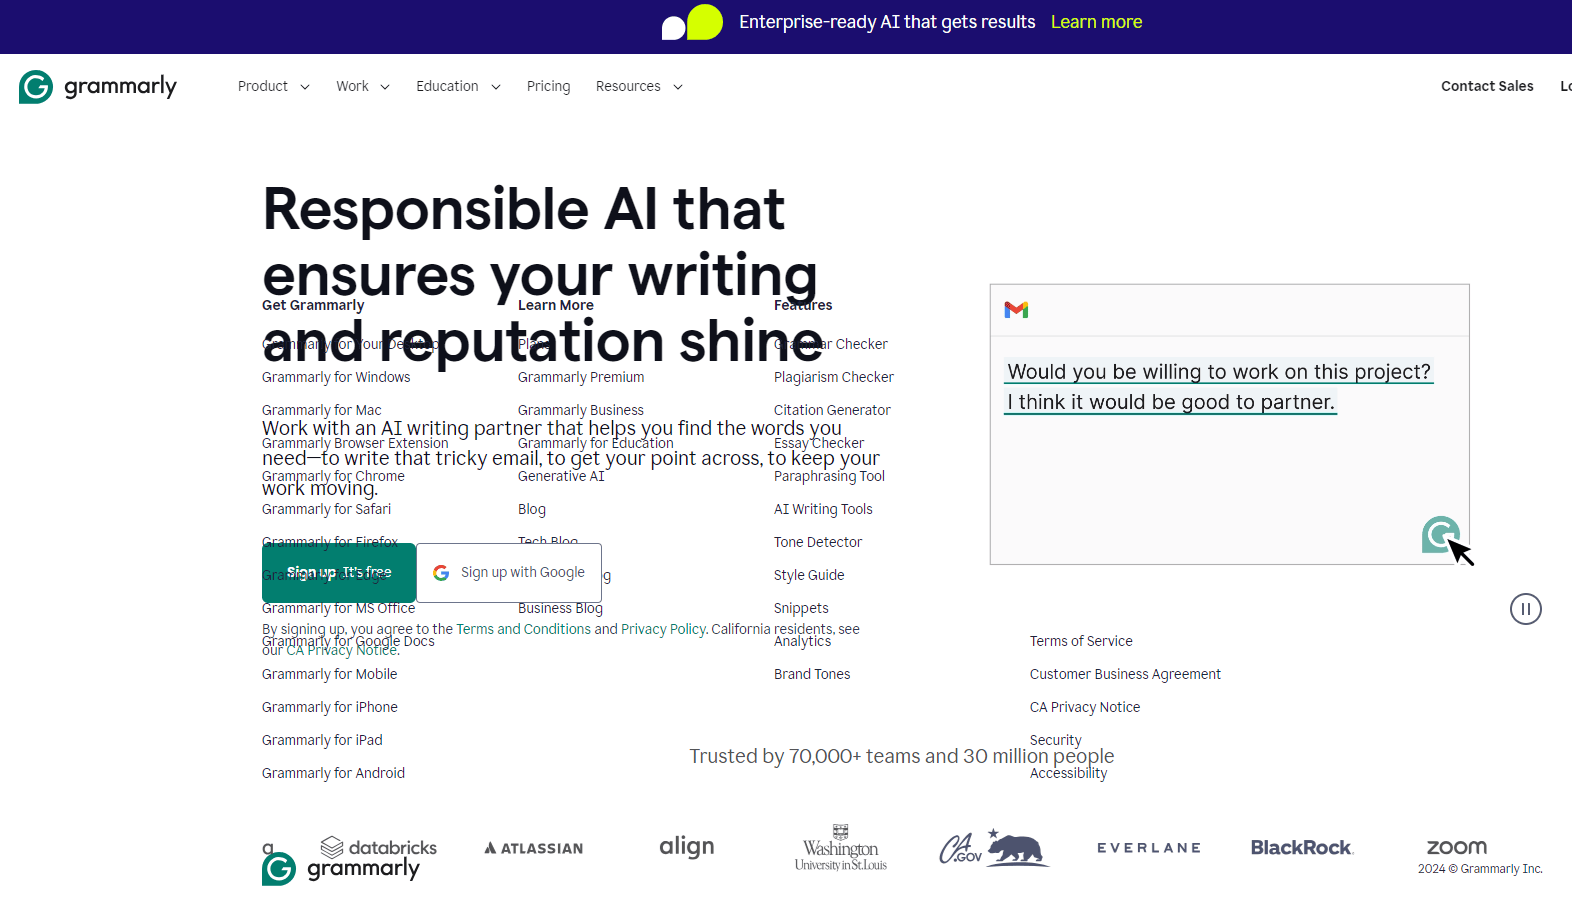Open the Plagiarism Checker link
The height and width of the screenshot is (901, 1572).
click(x=833, y=377)
